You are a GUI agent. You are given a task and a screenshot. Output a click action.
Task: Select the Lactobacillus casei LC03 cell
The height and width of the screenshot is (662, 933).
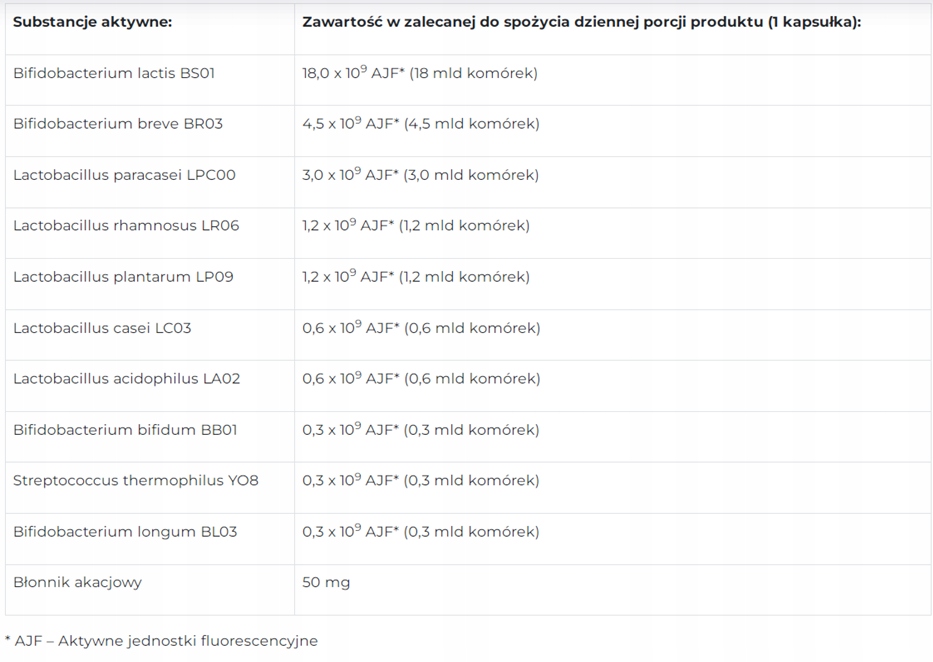102,328
